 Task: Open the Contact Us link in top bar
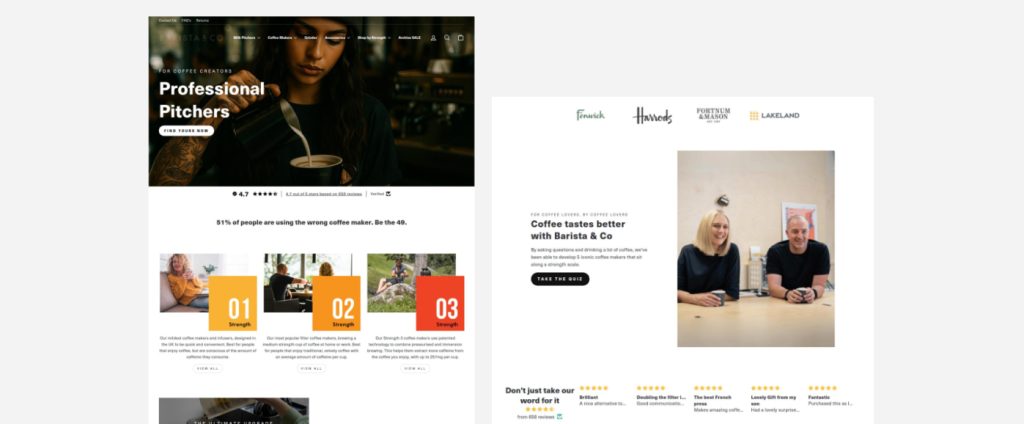[167, 20]
